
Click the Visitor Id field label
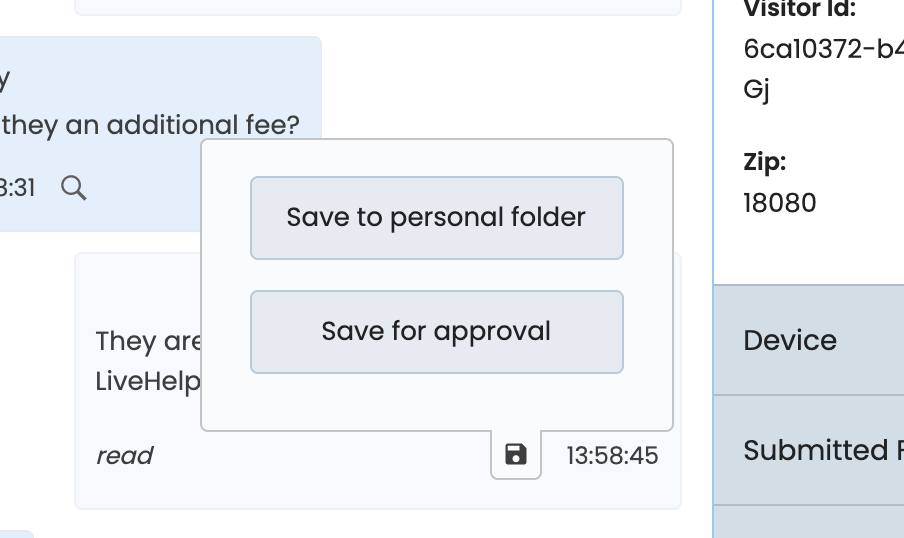pos(800,10)
